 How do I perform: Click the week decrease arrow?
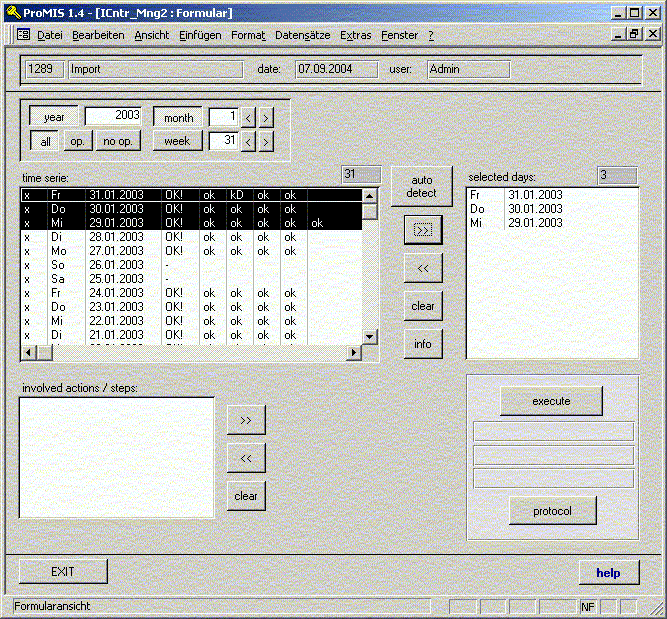[248, 142]
